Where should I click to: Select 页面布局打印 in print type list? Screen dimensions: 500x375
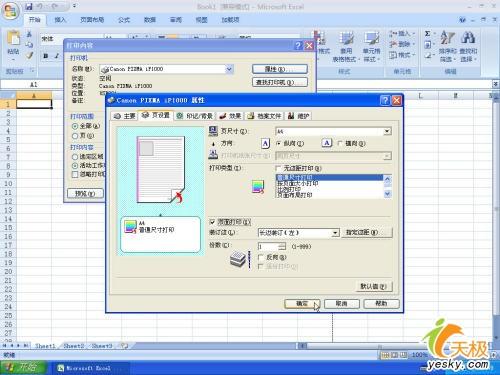[x=295, y=195]
